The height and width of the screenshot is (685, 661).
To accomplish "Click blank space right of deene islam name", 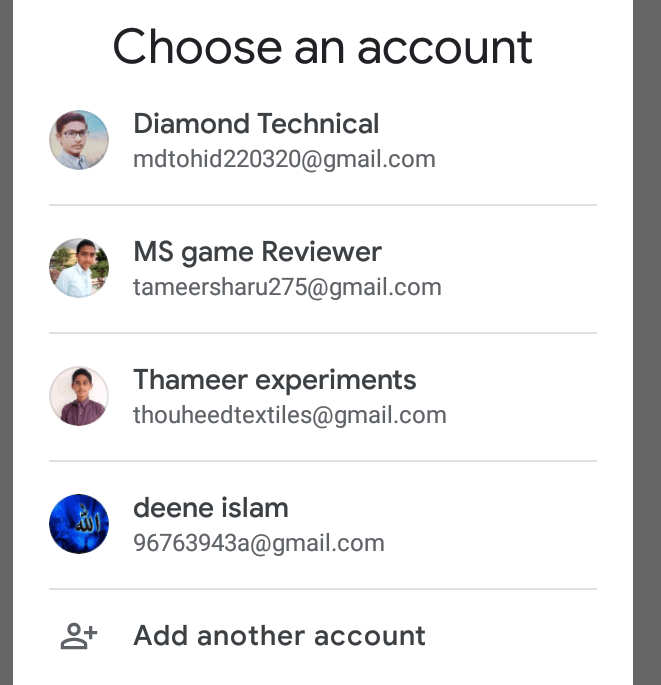I will tap(450, 508).
